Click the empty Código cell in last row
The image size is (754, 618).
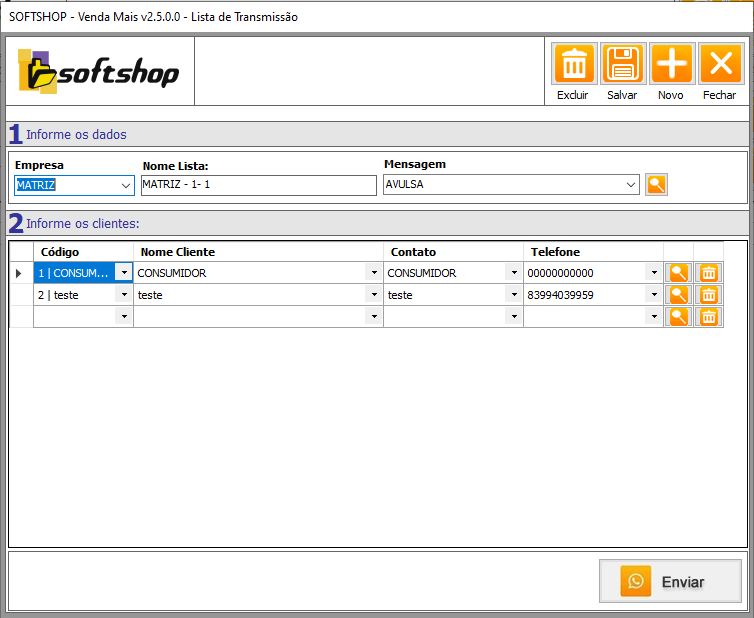[x=75, y=317]
